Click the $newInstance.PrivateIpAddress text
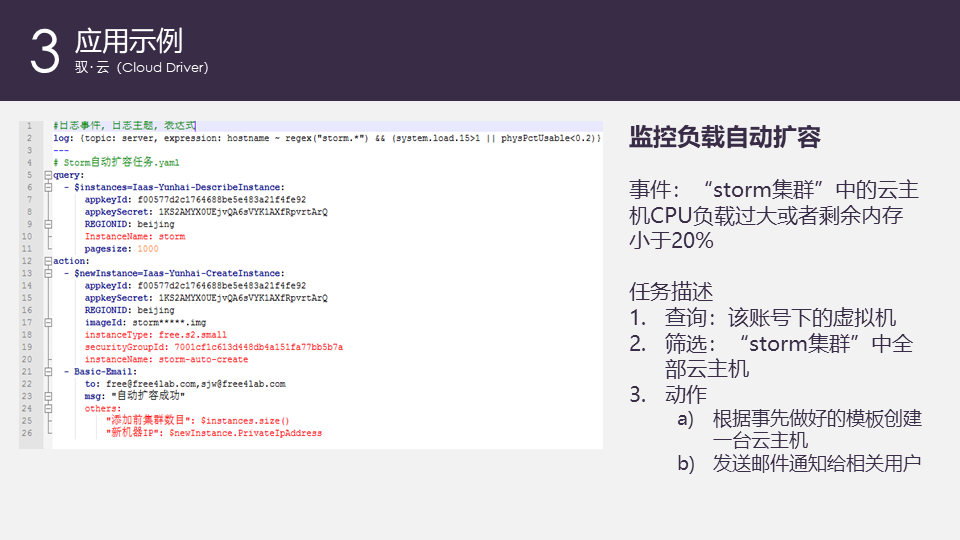The width and height of the screenshot is (960, 540). tap(246, 433)
